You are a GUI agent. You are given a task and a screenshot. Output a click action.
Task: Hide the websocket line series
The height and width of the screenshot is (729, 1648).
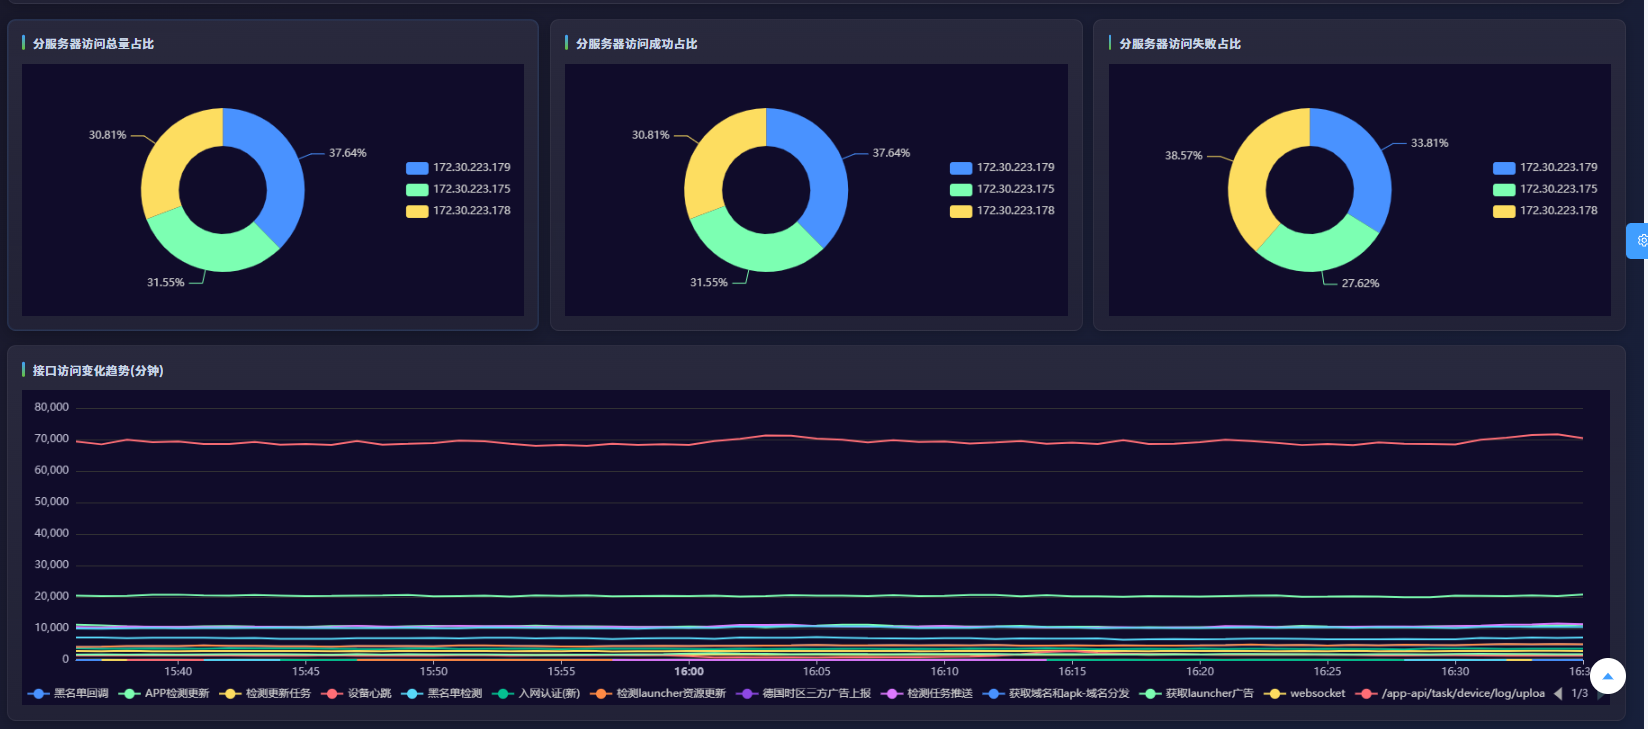tap(1305, 693)
